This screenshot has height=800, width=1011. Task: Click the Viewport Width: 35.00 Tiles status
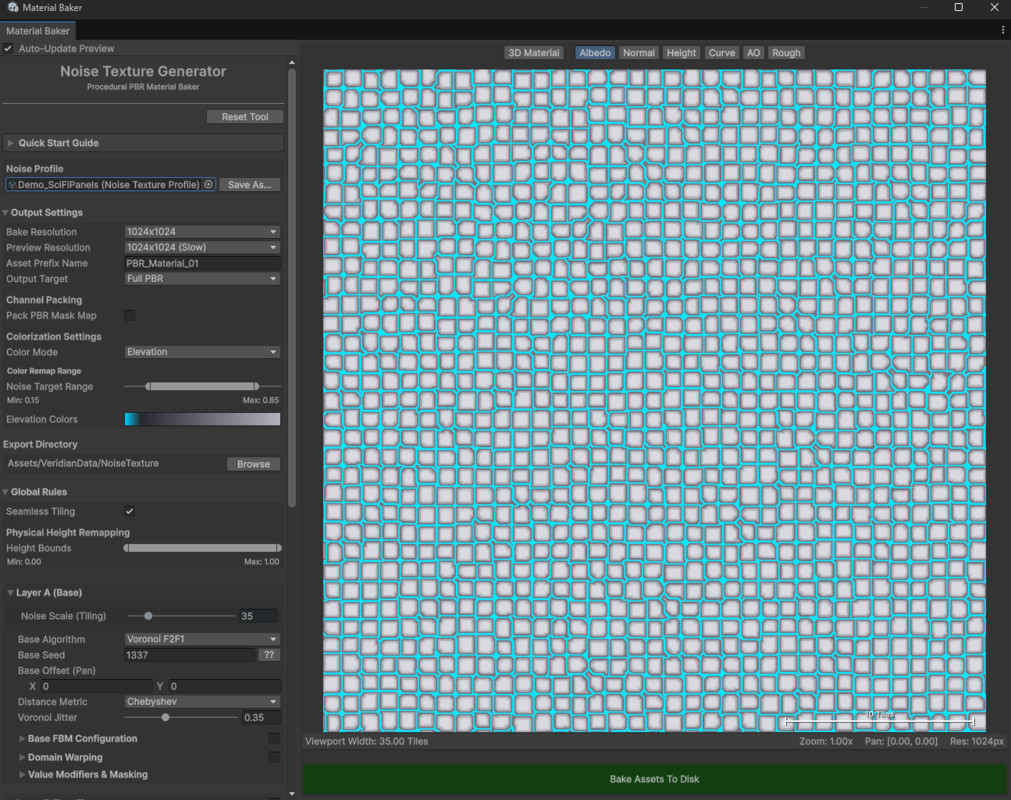[366, 741]
